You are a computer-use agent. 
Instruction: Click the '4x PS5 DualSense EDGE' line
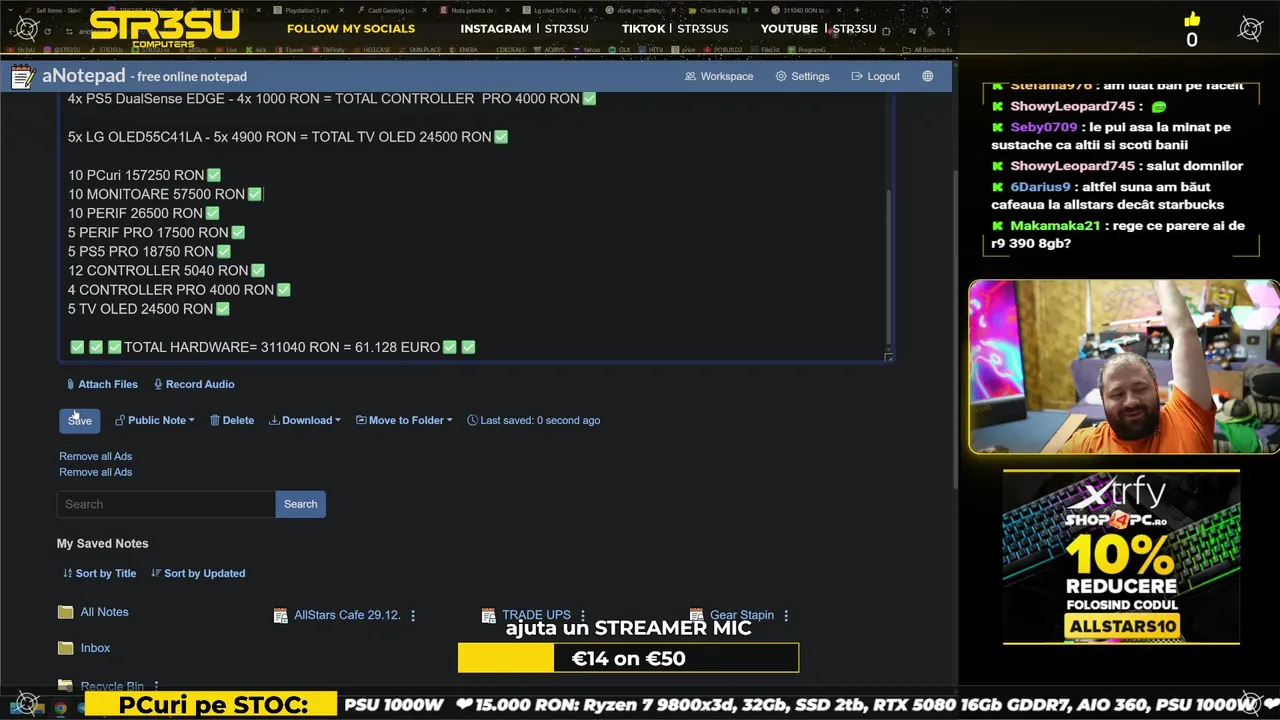point(332,99)
